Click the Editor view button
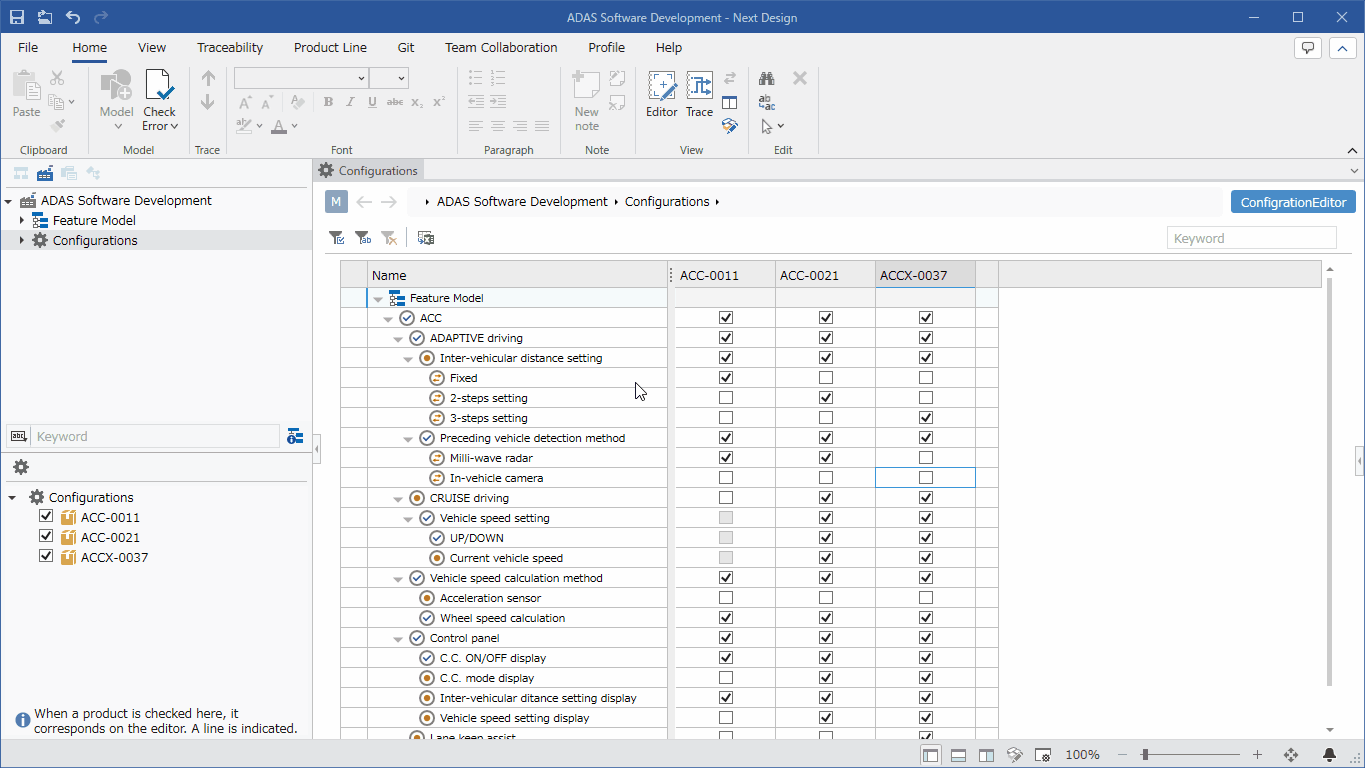The width and height of the screenshot is (1365, 768). (x=661, y=95)
